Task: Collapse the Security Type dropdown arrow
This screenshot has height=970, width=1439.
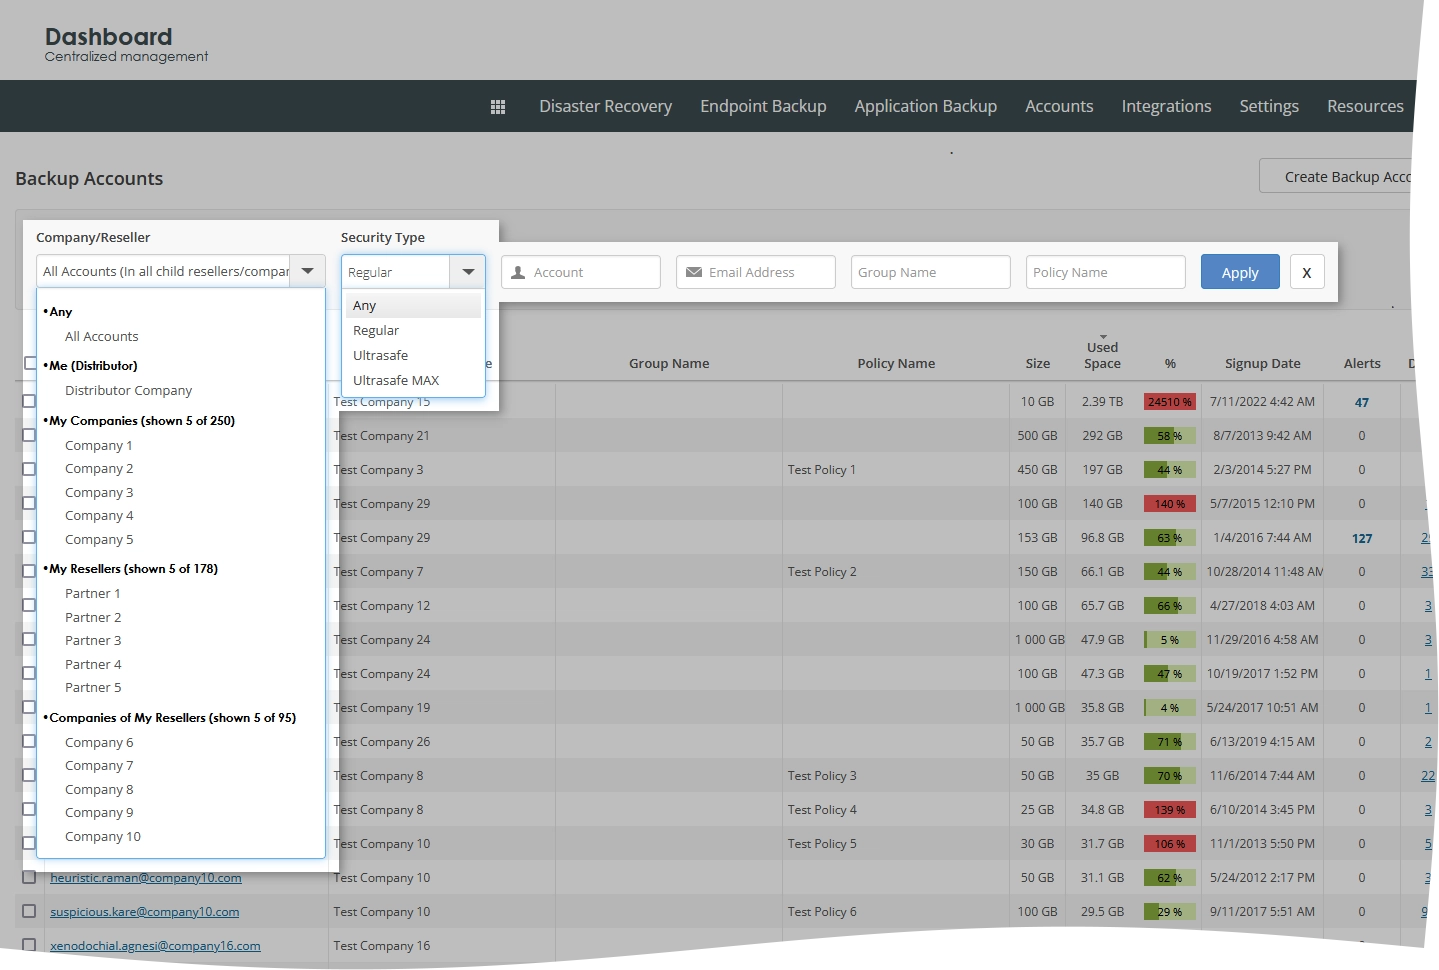Action: coord(468,272)
